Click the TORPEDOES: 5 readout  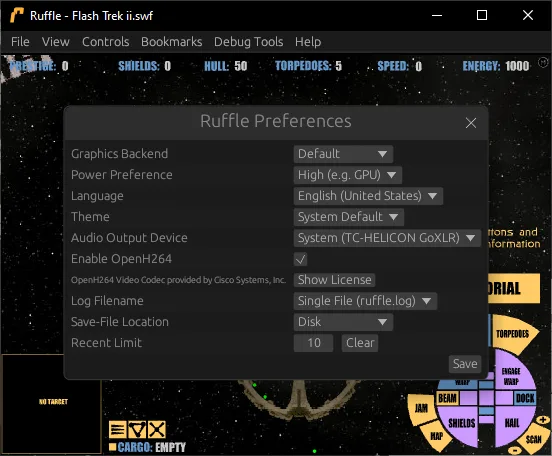click(x=308, y=66)
